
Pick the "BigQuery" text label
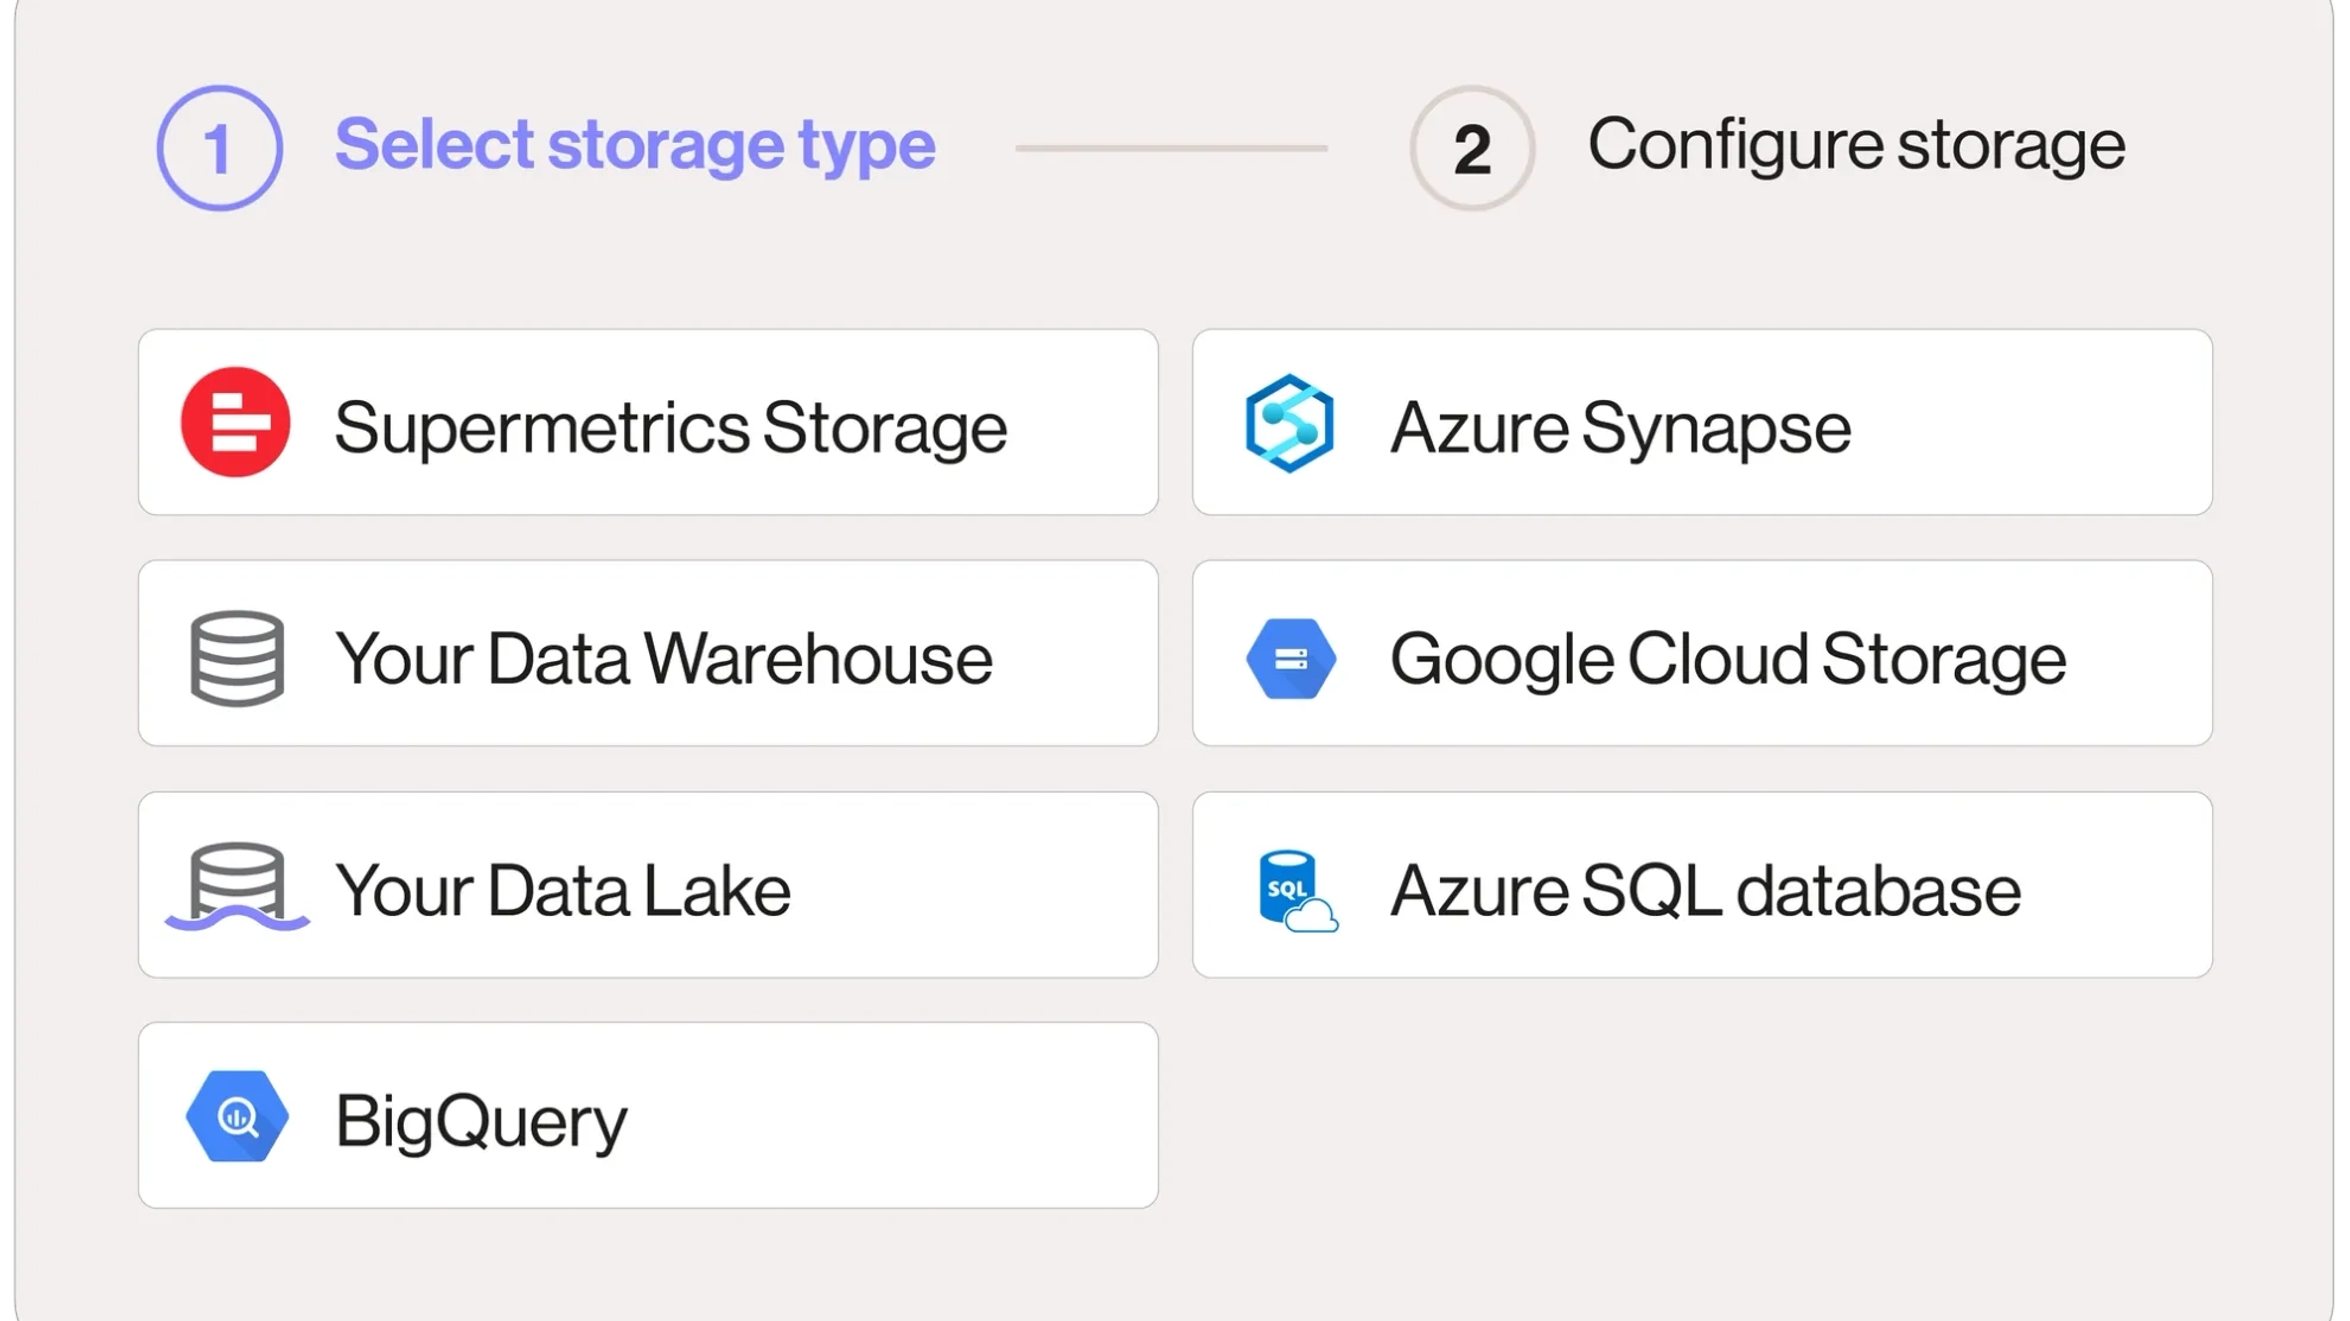480,1121
